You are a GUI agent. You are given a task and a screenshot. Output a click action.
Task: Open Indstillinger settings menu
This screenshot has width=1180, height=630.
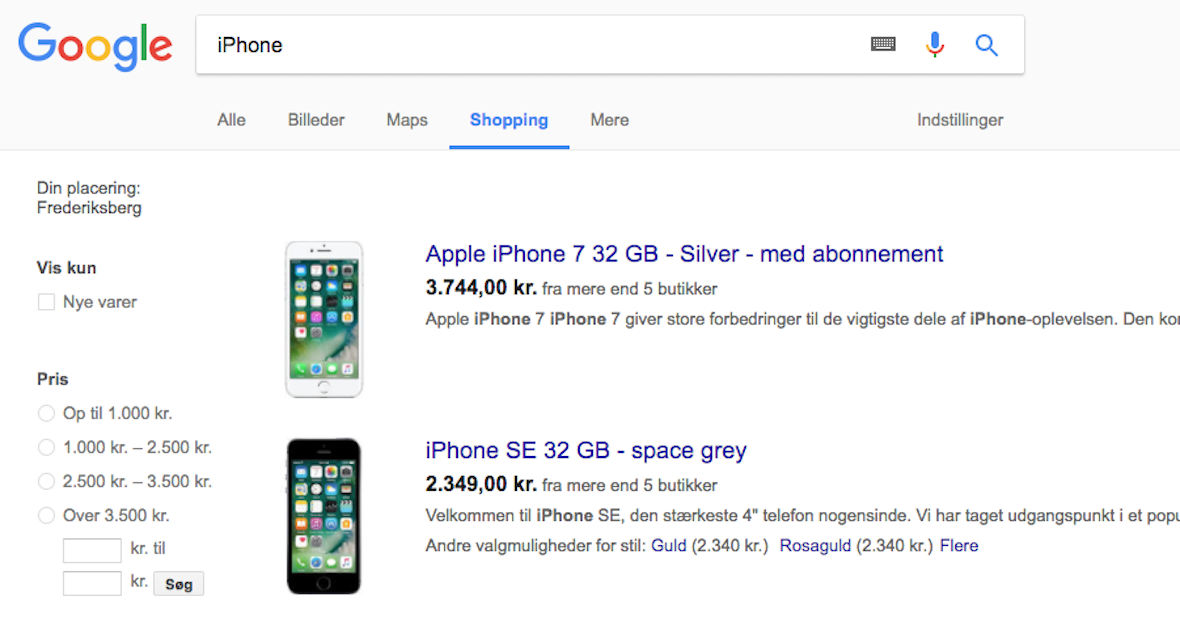click(960, 120)
